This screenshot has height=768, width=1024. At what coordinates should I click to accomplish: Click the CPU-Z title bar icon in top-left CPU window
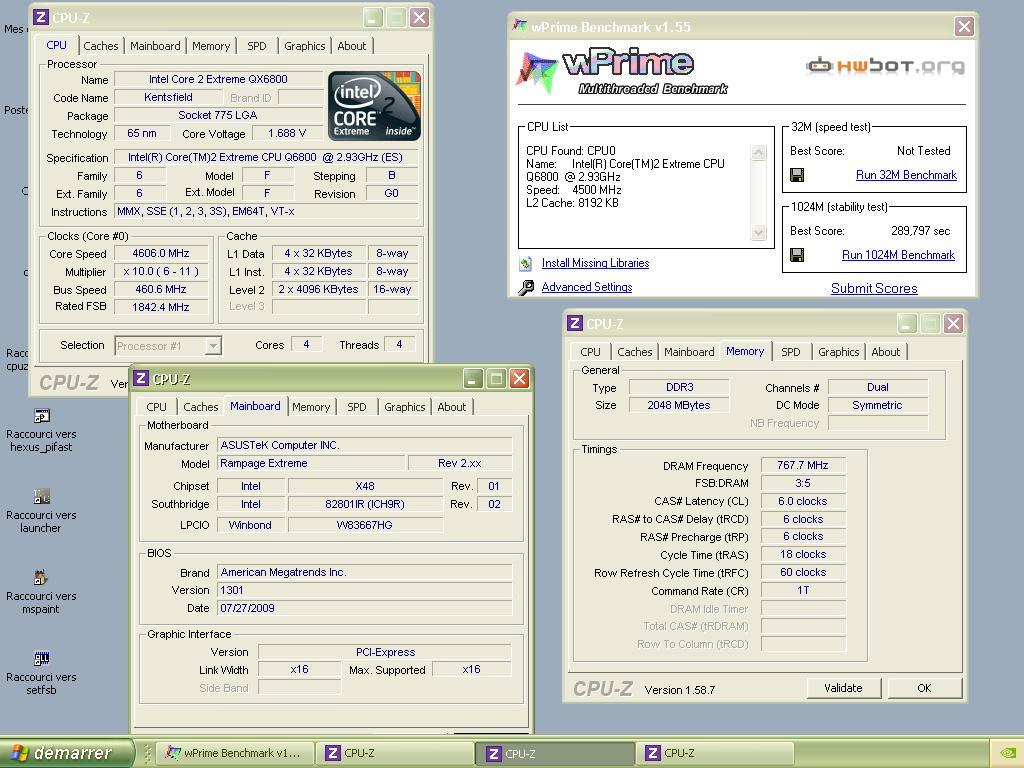pyautogui.click(x=40, y=17)
